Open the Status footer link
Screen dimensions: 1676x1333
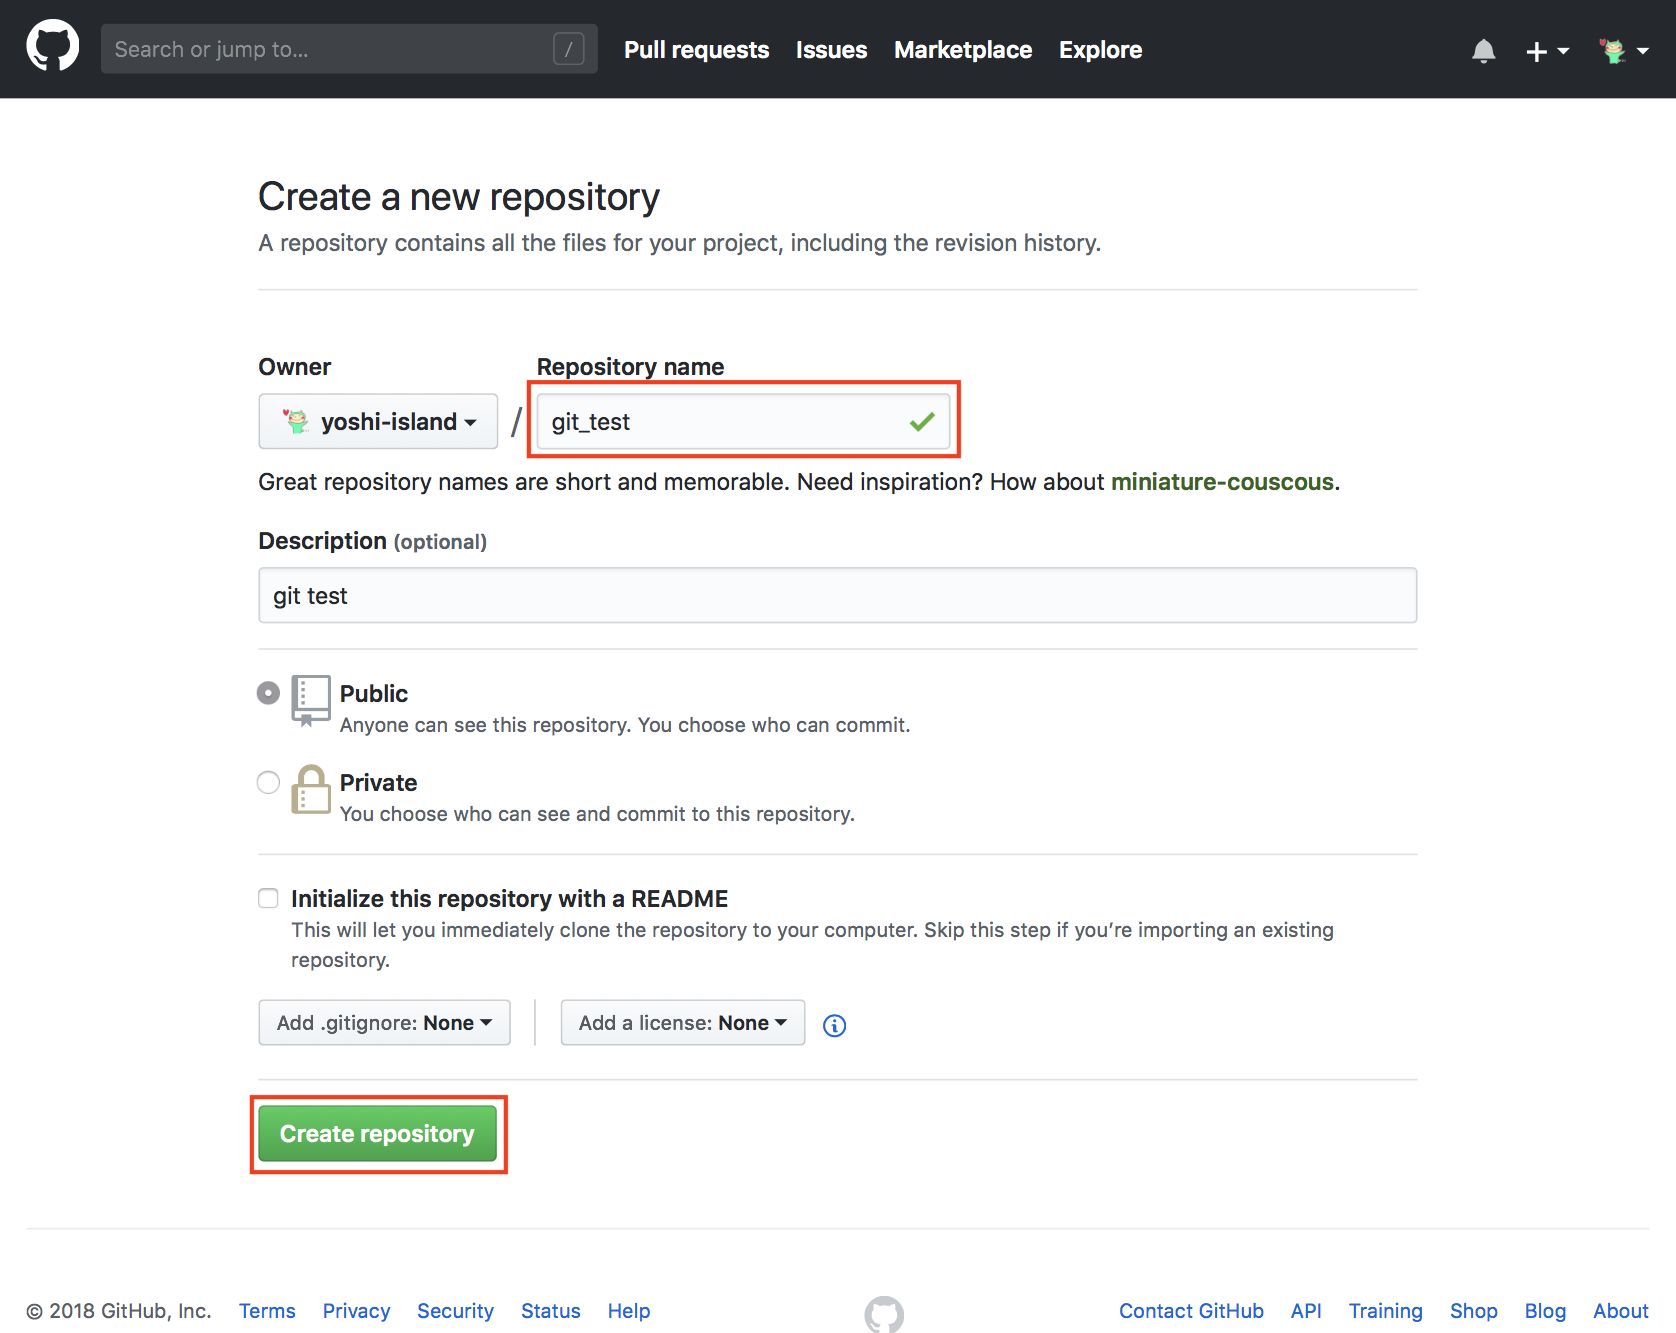[550, 1311]
